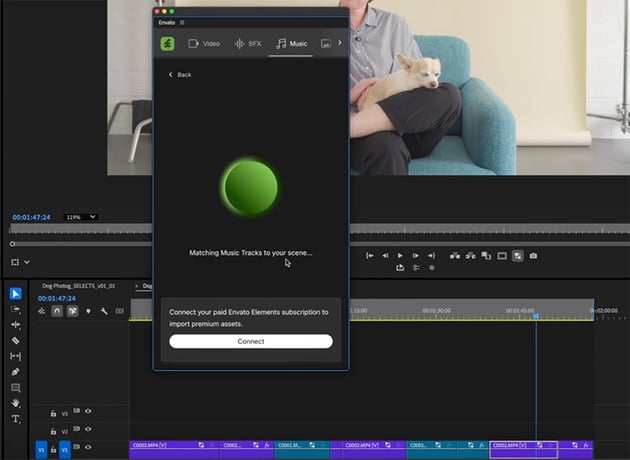Add a marker using the timeline marker icon

pyautogui.click(x=88, y=311)
